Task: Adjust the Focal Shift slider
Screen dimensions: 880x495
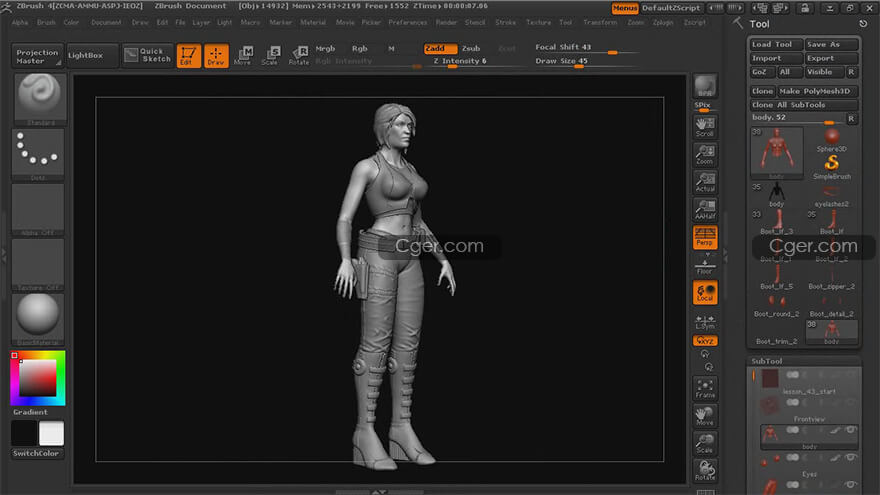Action: (587, 48)
